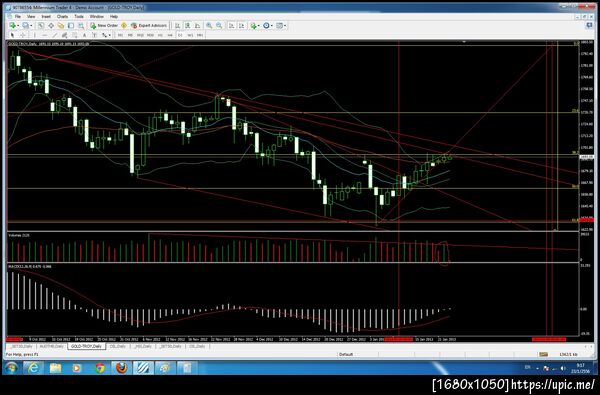Select the Equidistant Channel tool

click(64, 35)
